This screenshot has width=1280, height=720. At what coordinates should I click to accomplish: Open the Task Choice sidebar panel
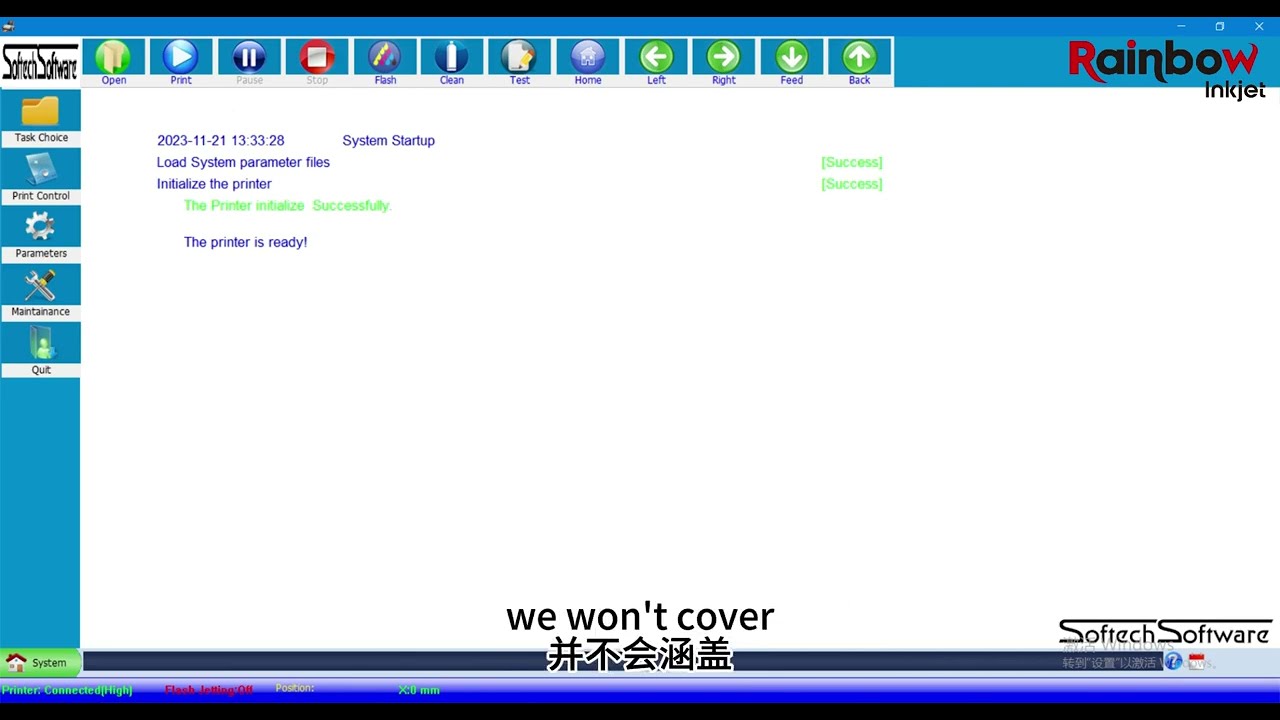point(41,118)
